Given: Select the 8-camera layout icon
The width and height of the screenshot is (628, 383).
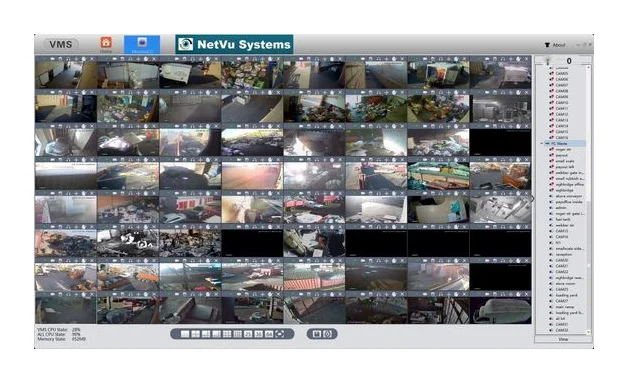Looking at the screenshot, I should (x=216, y=334).
